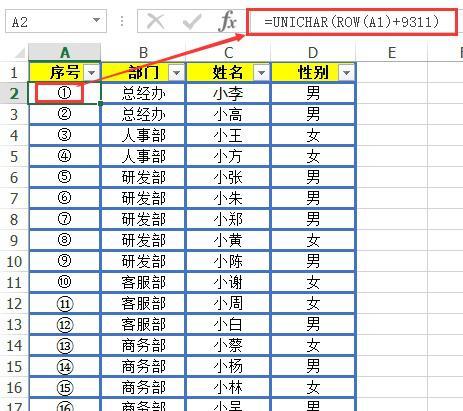
Task: Select name cell 小杨
Action: [228, 366]
